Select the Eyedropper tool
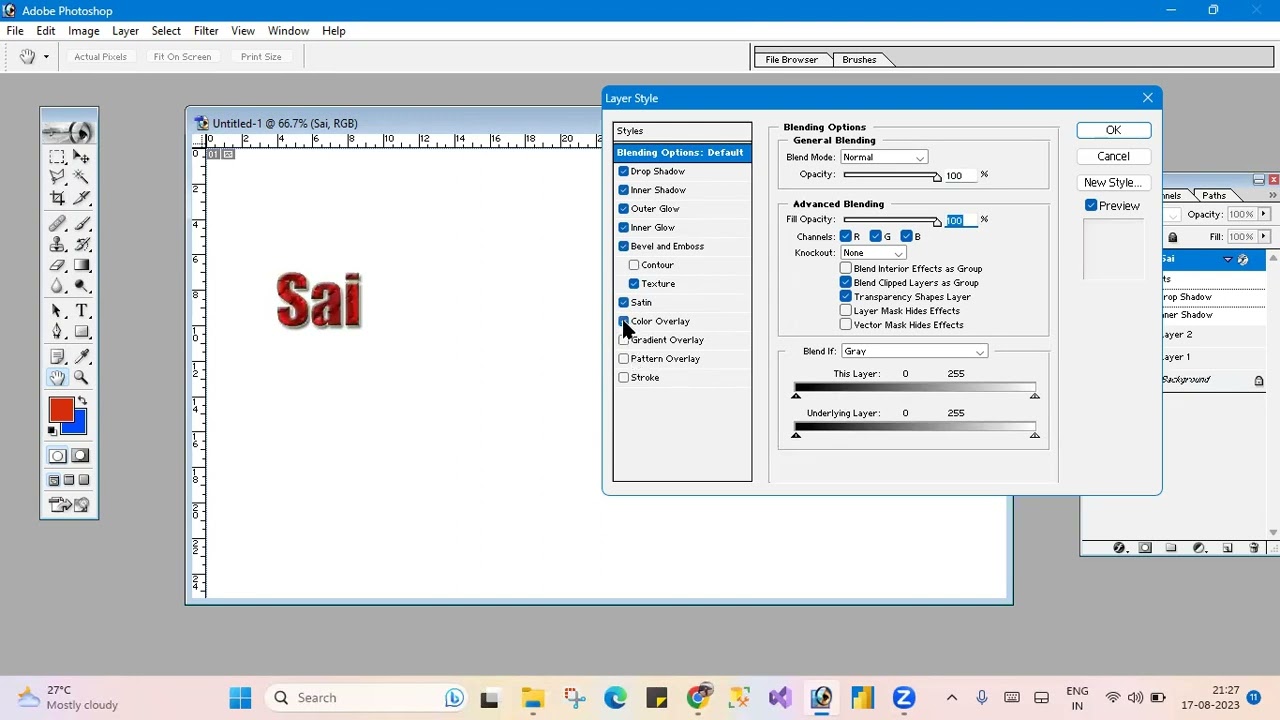1280x720 pixels. click(x=81, y=357)
